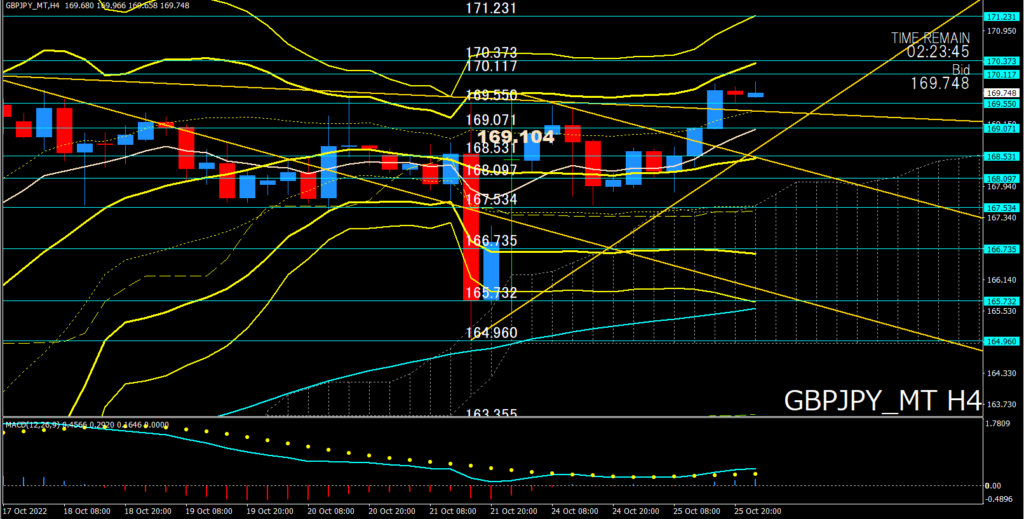Click the 169.071 tag on price axis
Viewport: 1024px width, 519px height.
pos(1002,128)
